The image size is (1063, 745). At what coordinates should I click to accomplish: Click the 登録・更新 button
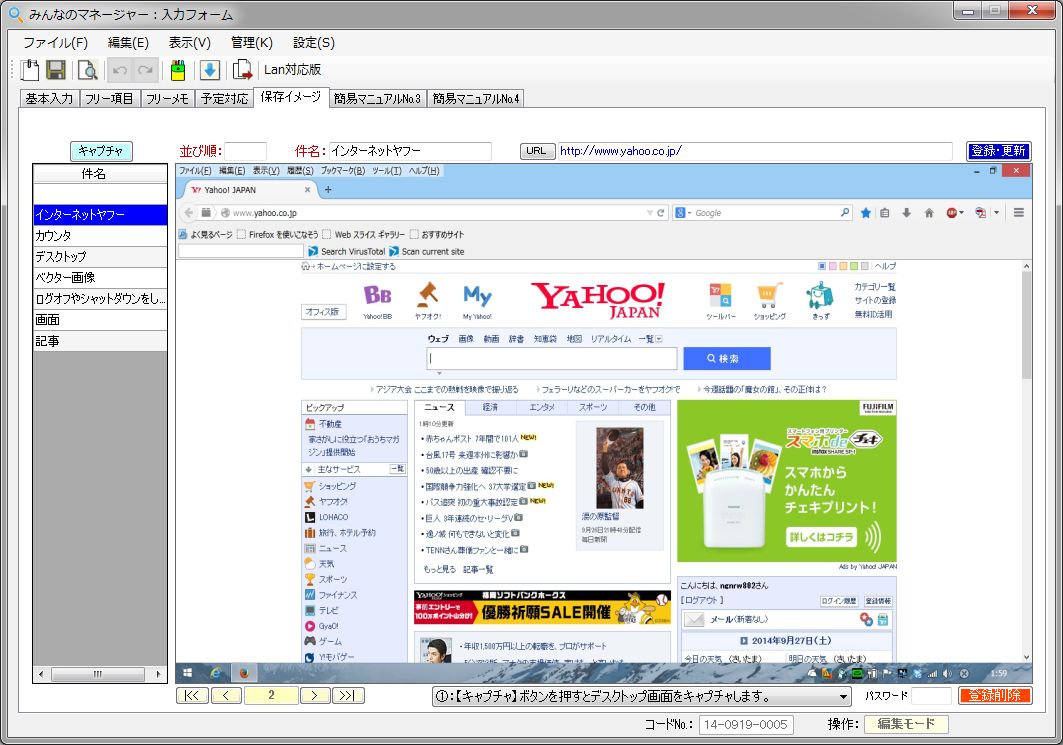pos(997,151)
